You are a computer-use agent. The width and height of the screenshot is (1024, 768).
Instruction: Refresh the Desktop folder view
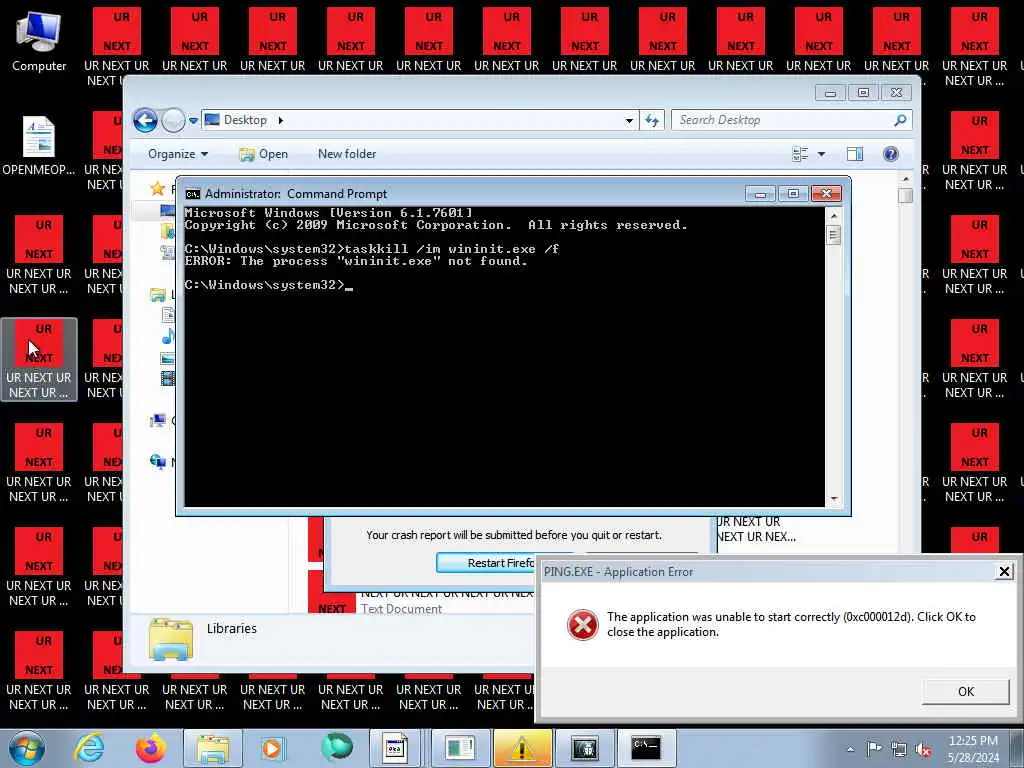click(x=652, y=120)
